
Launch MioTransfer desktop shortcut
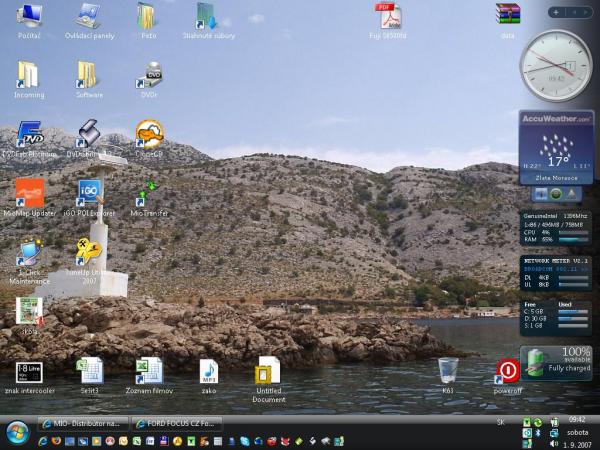149,193
